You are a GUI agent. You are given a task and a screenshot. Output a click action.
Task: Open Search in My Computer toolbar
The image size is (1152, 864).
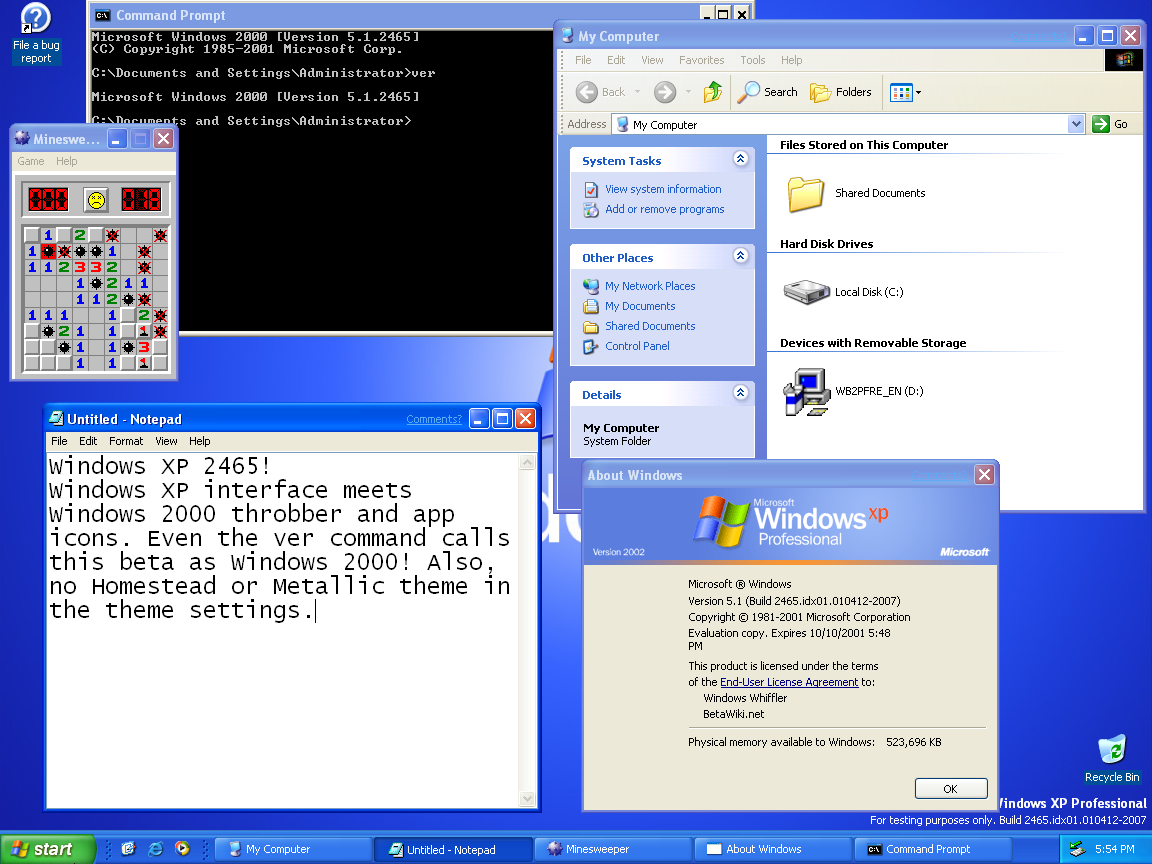[x=767, y=92]
